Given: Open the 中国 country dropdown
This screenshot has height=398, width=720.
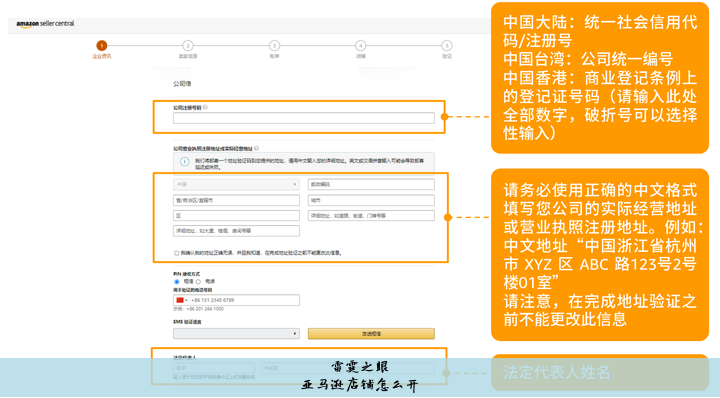Looking at the screenshot, I should click(236, 184).
